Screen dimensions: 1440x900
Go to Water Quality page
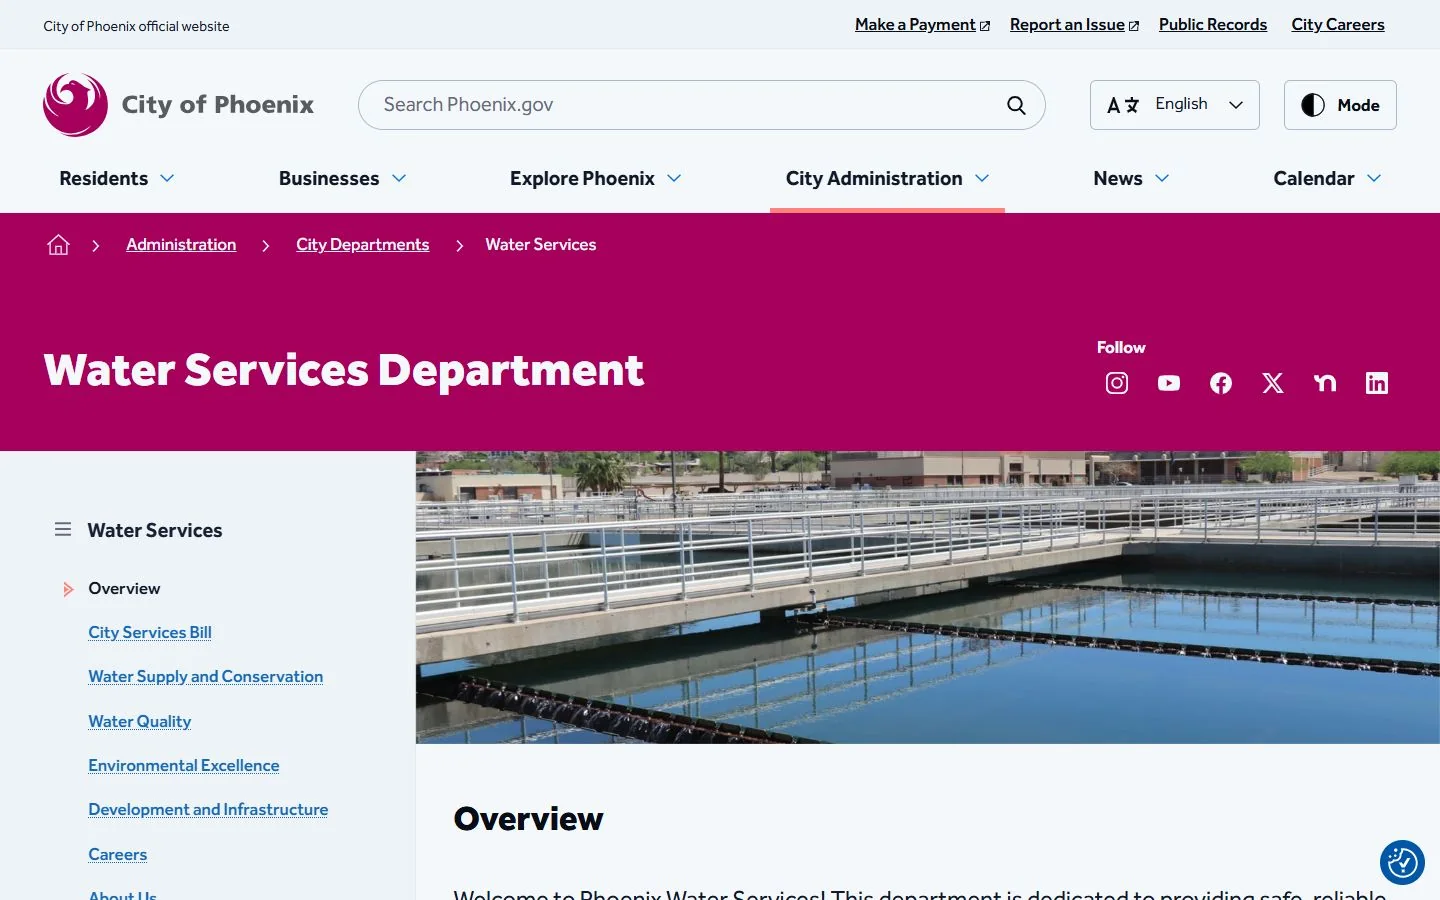140,721
